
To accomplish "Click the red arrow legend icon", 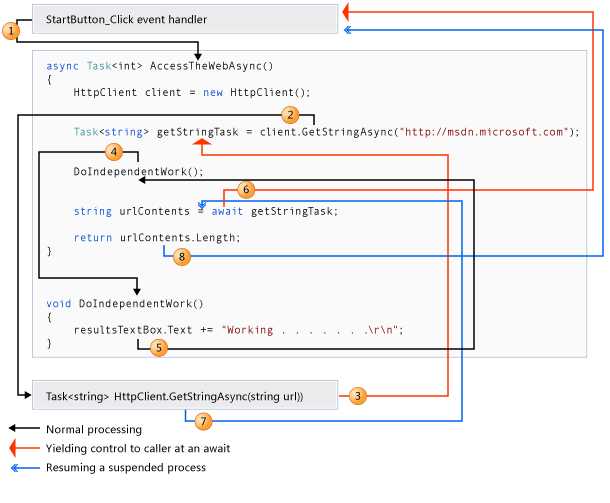I will coord(24,448).
